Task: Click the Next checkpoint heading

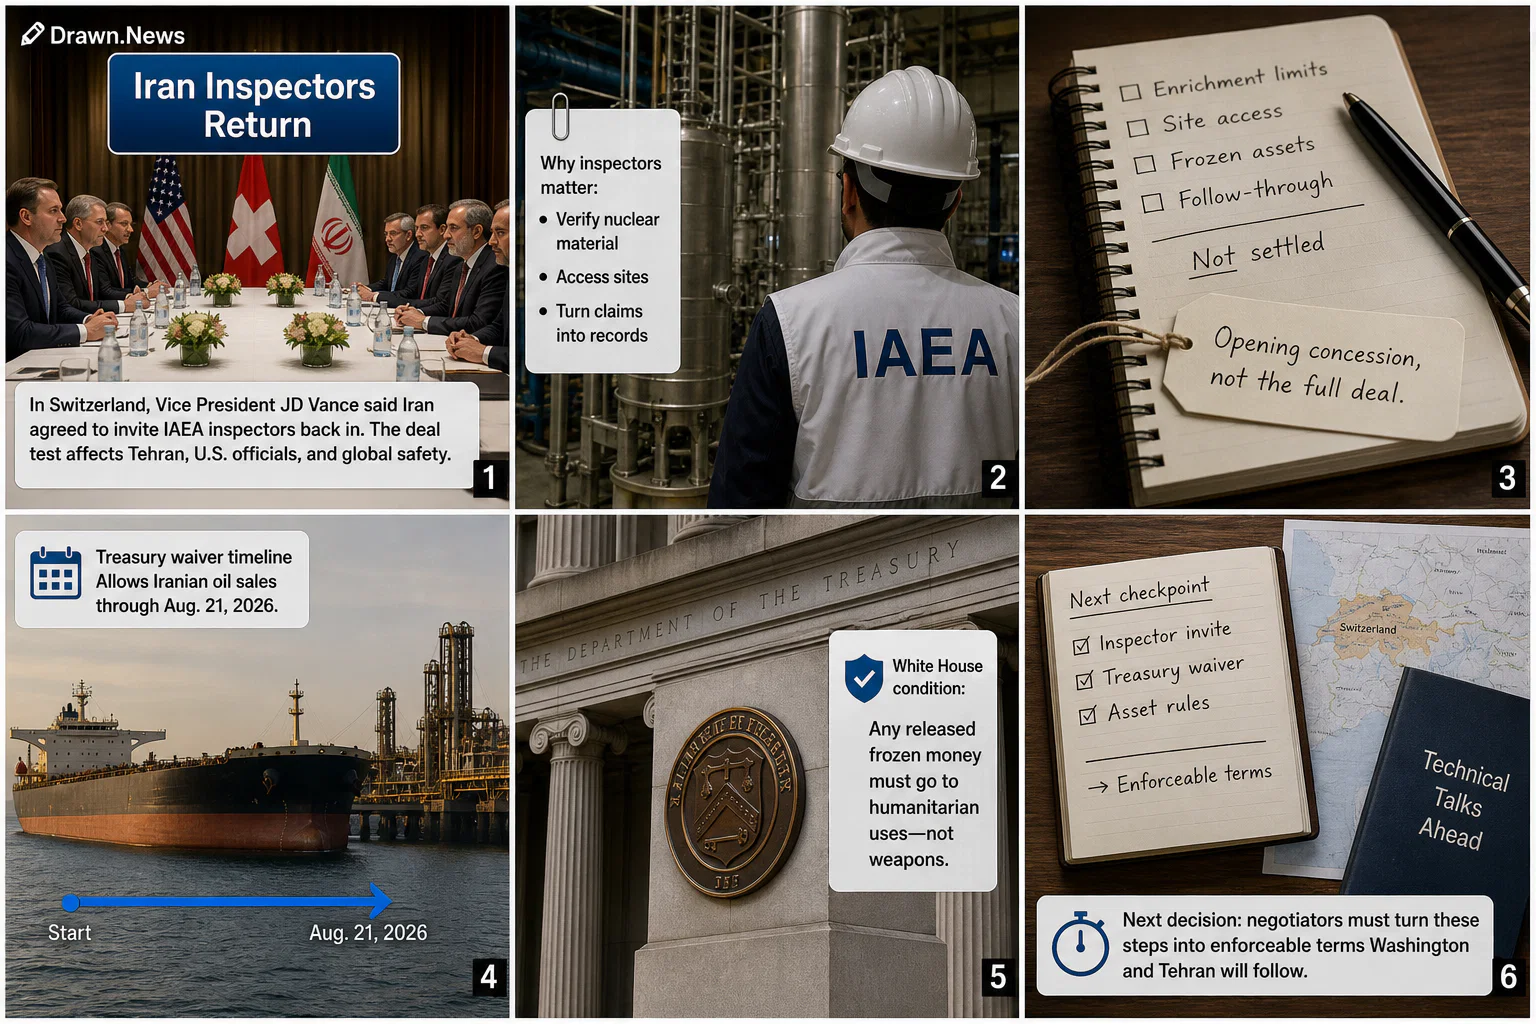Action: pos(1140,593)
